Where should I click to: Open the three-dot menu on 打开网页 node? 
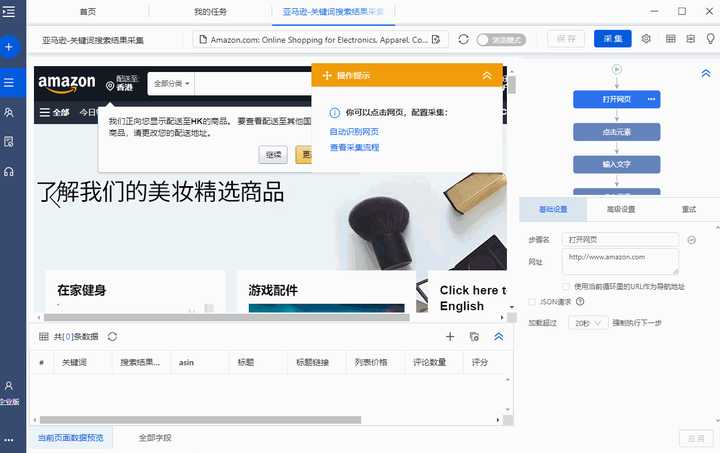[x=651, y=99]
